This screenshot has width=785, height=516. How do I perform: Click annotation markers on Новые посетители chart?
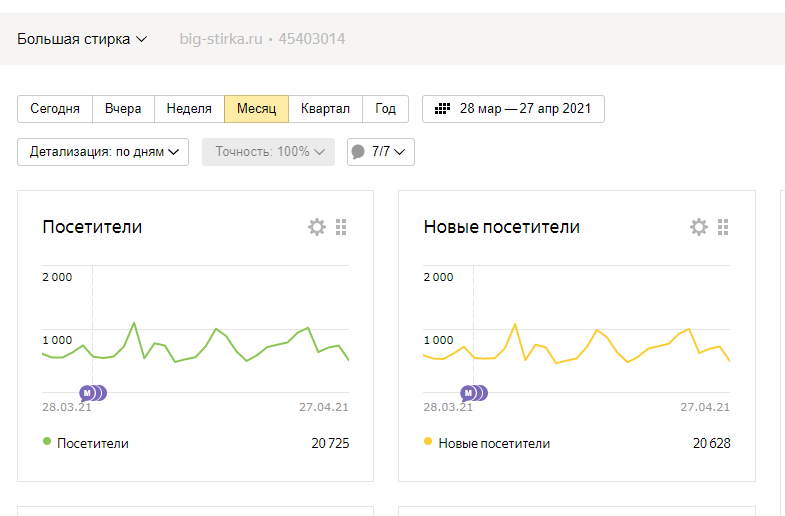[x=474, y=392]
